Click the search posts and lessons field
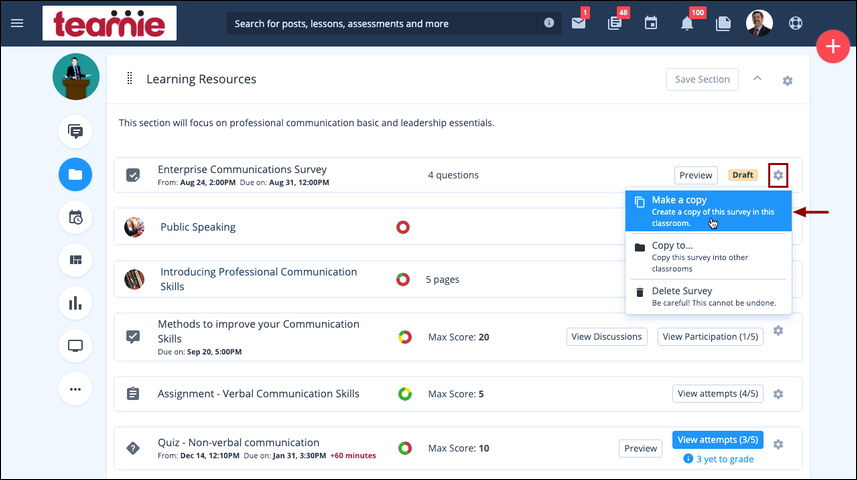The image size is (857, 480). (383, 24)
